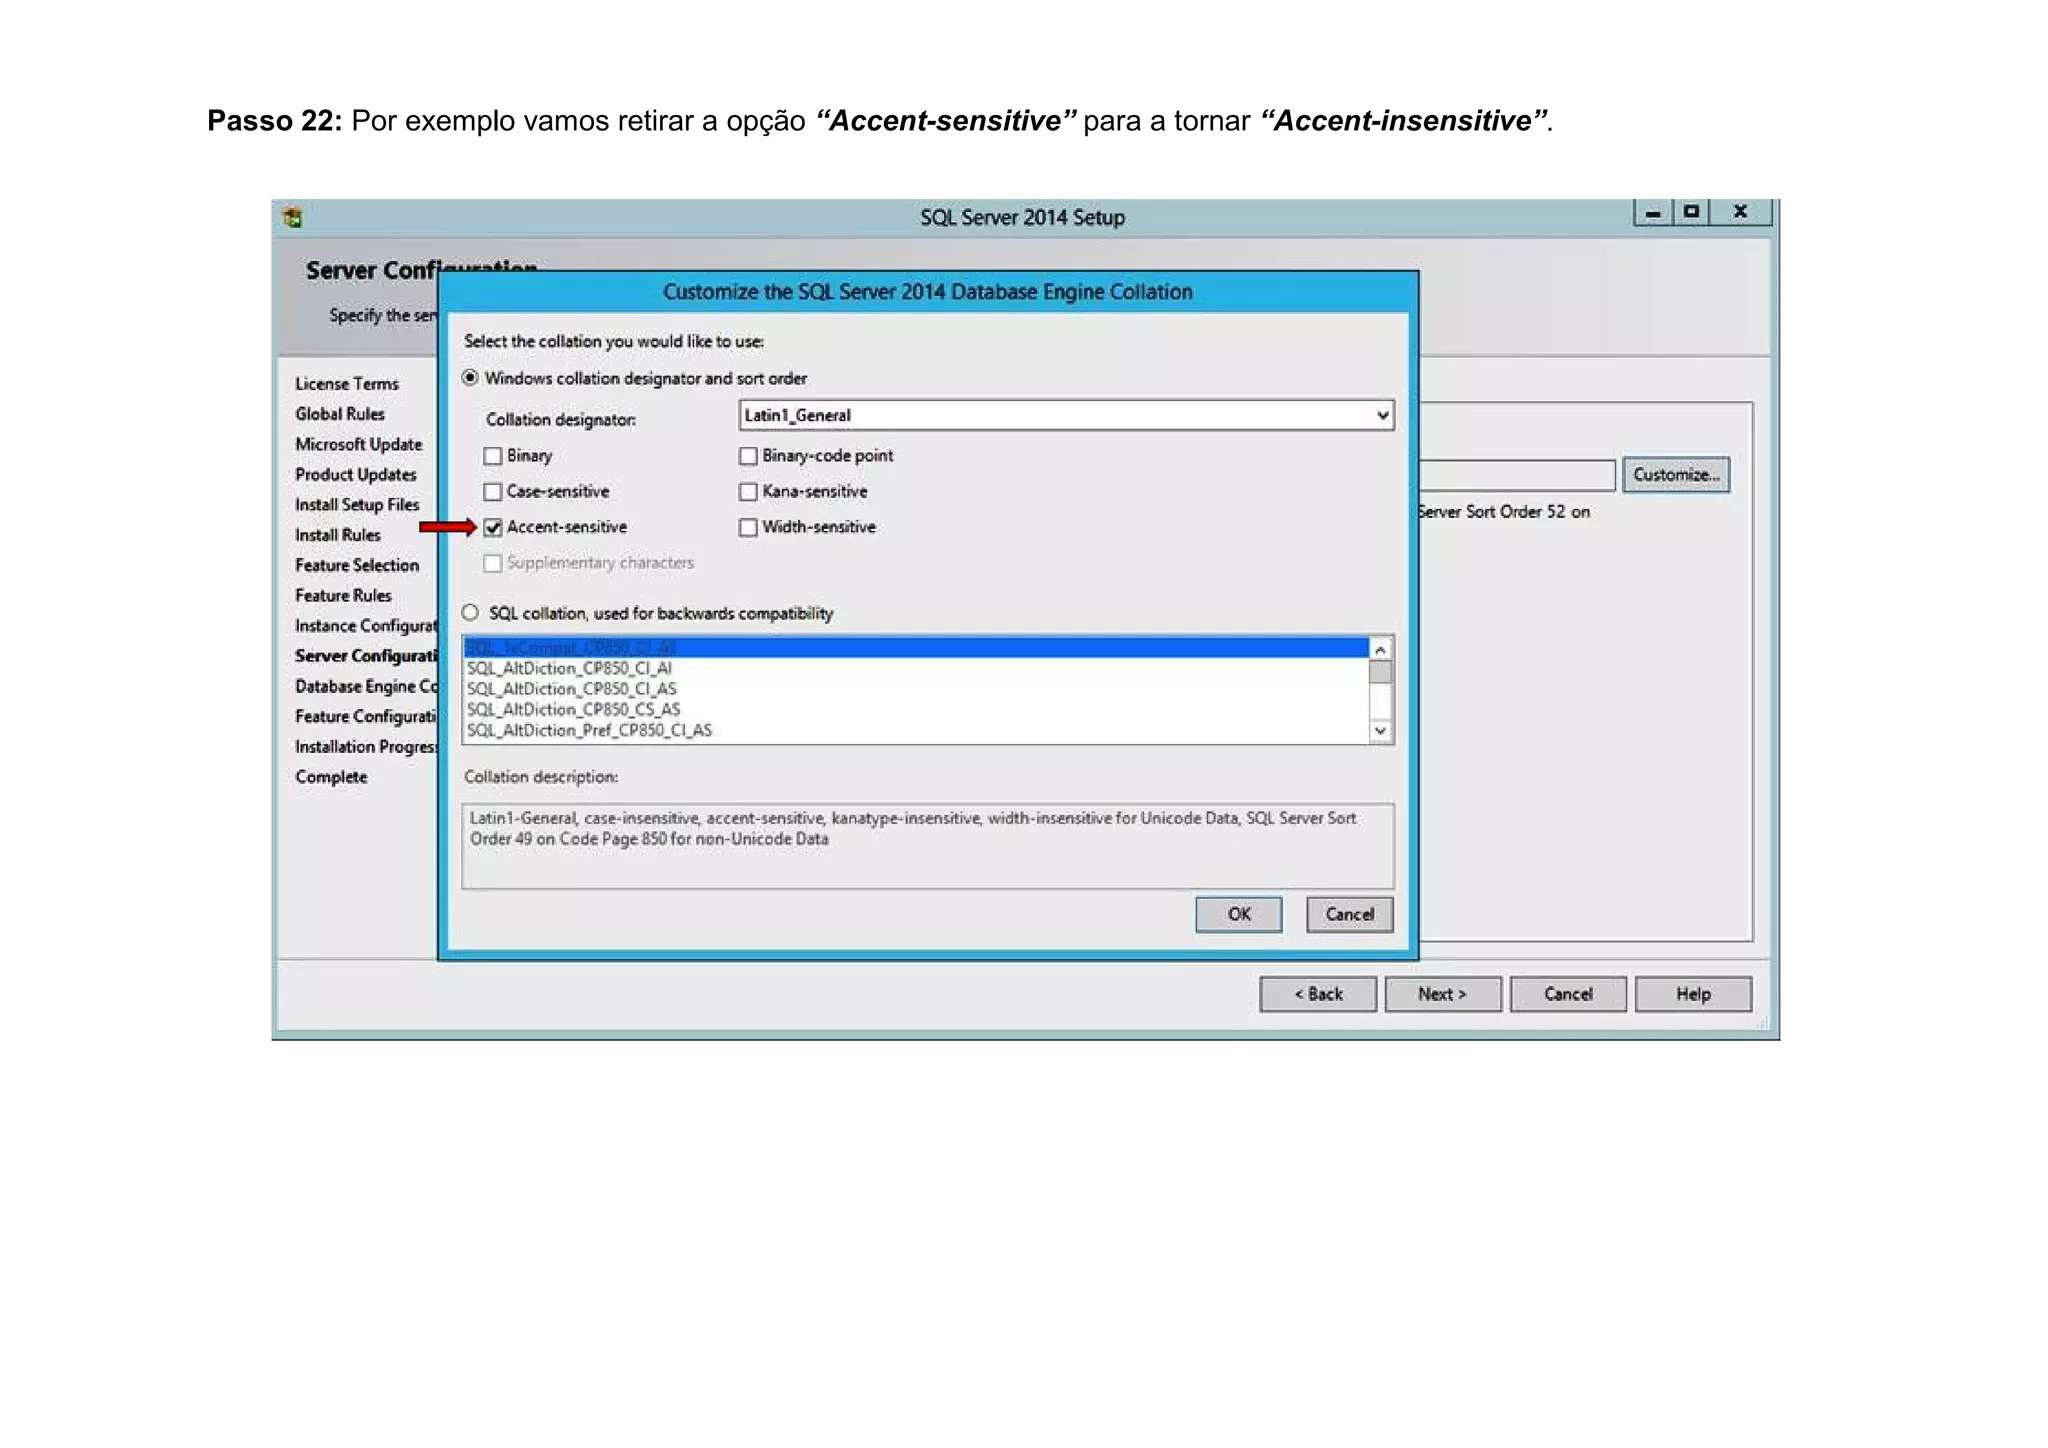Select SQL collation backwards compatibility radio

[470, 613]
